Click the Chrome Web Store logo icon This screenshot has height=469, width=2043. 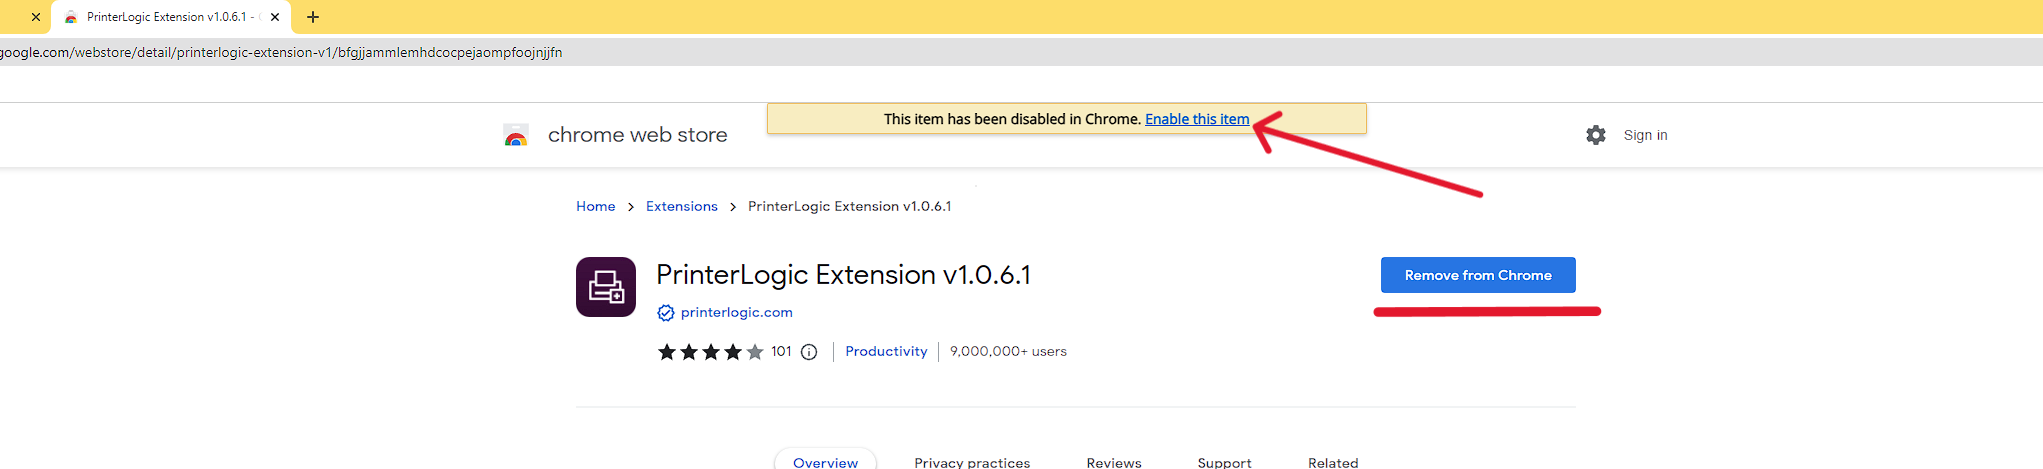point(516,135)
